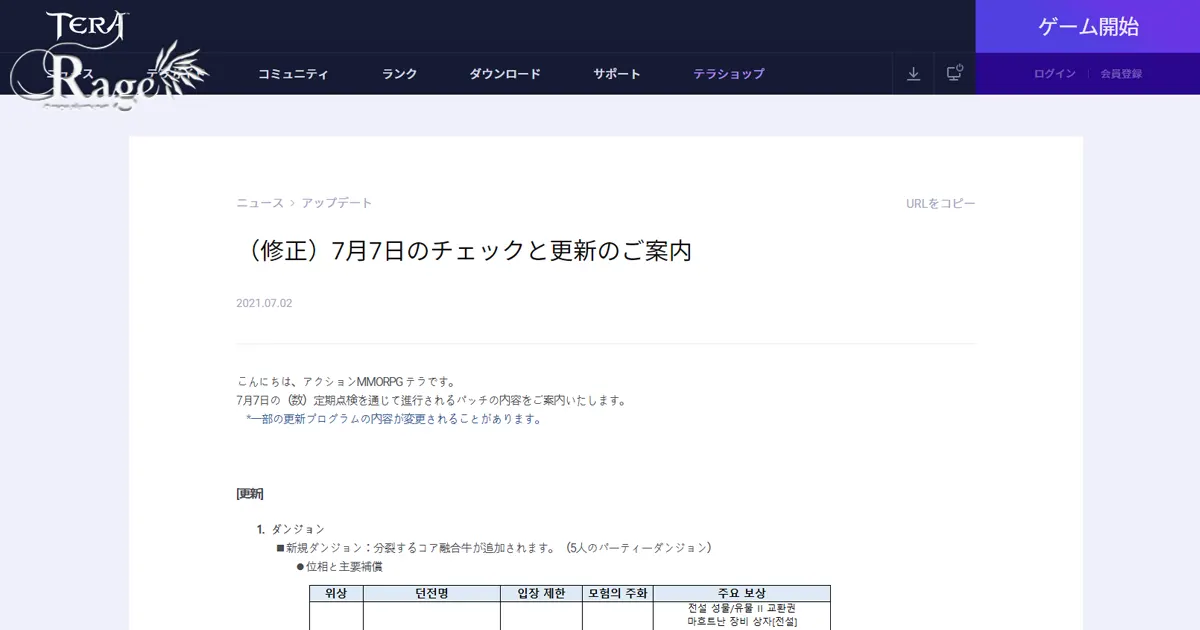Click the remote game launch monitor icon

(953, 73)
